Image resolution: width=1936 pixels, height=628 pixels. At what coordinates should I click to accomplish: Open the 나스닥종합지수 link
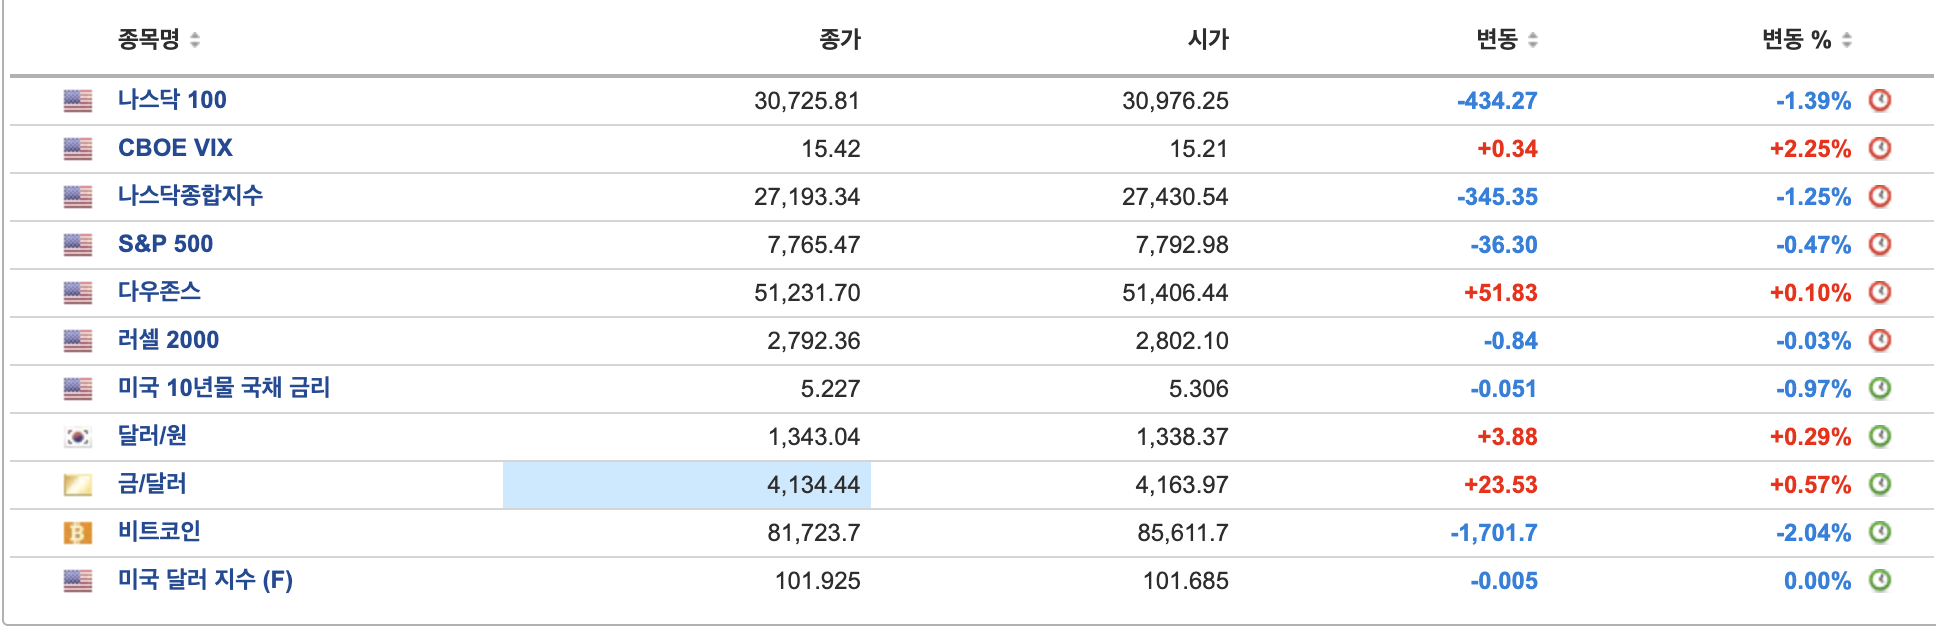190,196
